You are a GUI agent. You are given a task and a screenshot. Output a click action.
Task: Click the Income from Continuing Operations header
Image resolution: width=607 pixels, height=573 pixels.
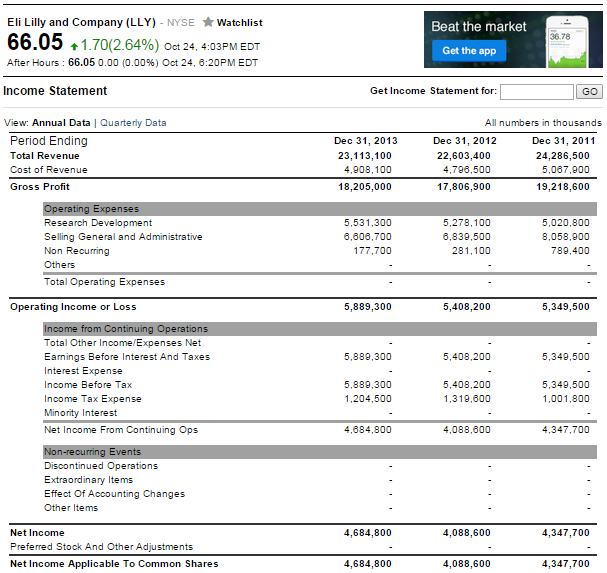(x=319, y=329)
